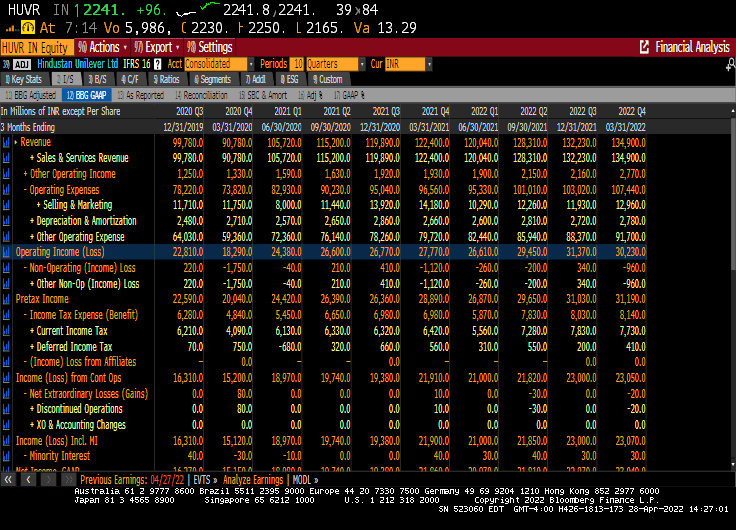Screen dimensions: 736x530
Task: Open chart icon for Current Income Tax row
Action: (6, 331)
